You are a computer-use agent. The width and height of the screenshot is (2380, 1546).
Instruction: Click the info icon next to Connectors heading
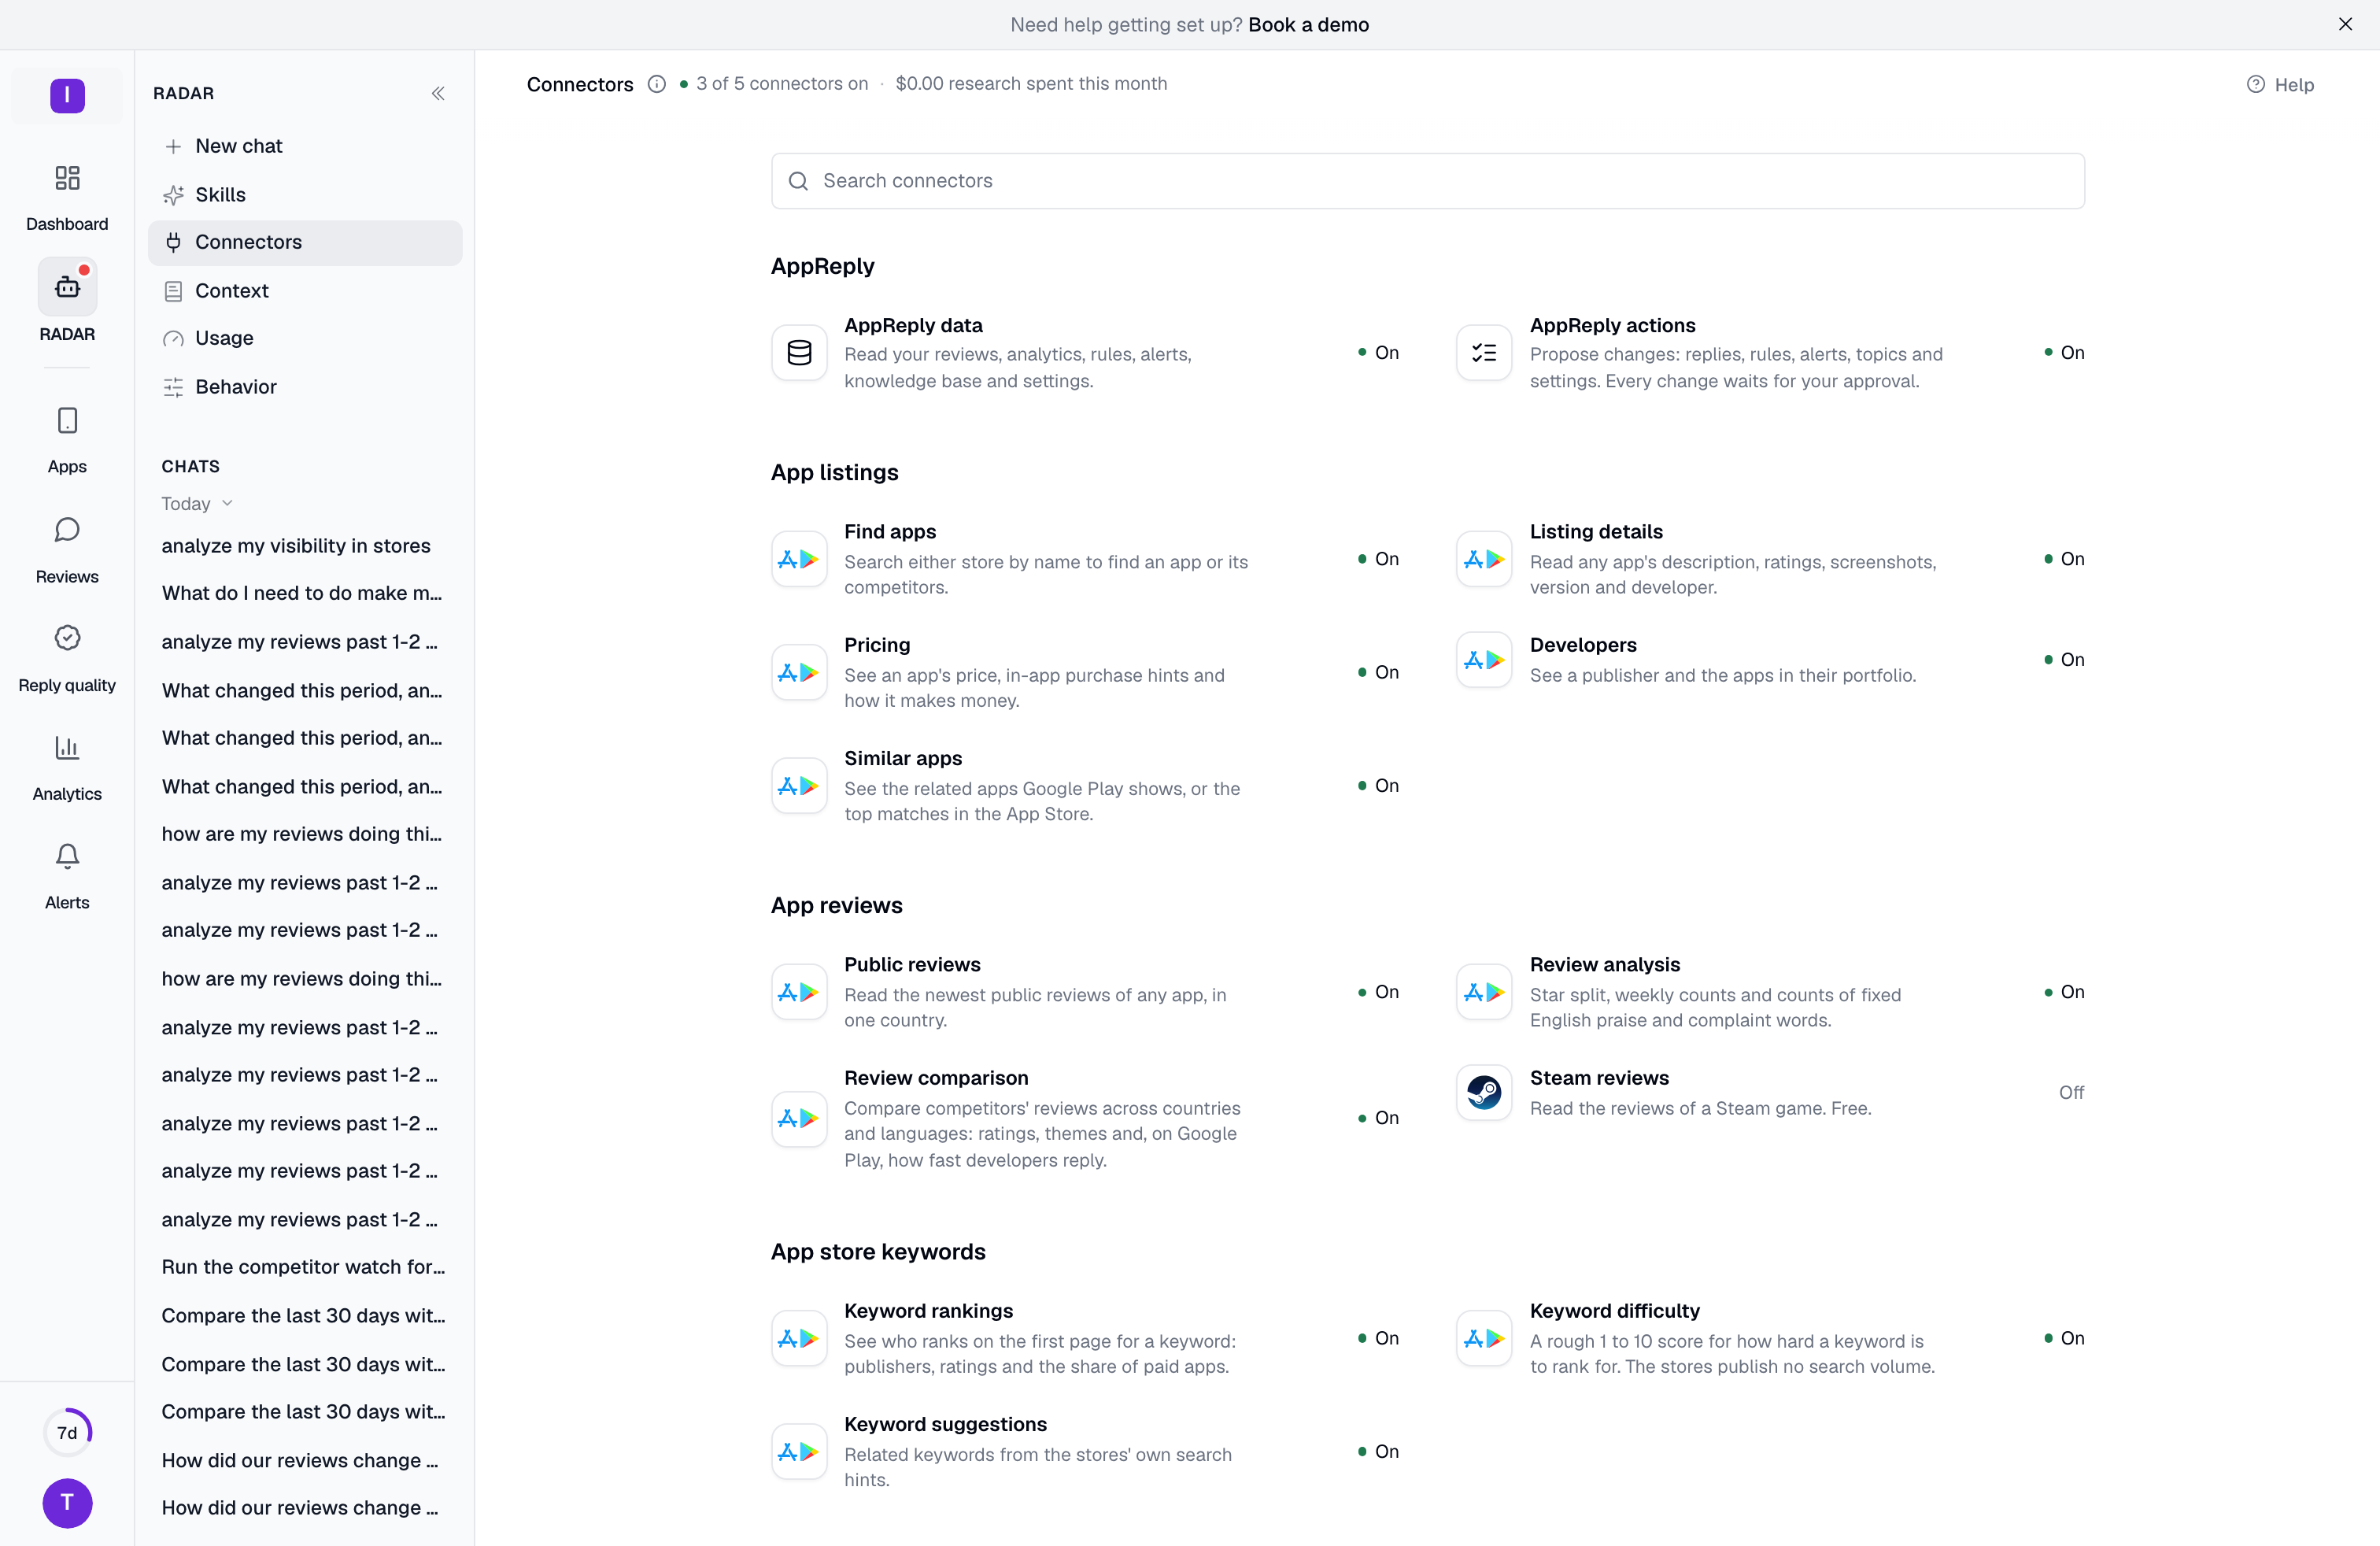tap(656, 84)
